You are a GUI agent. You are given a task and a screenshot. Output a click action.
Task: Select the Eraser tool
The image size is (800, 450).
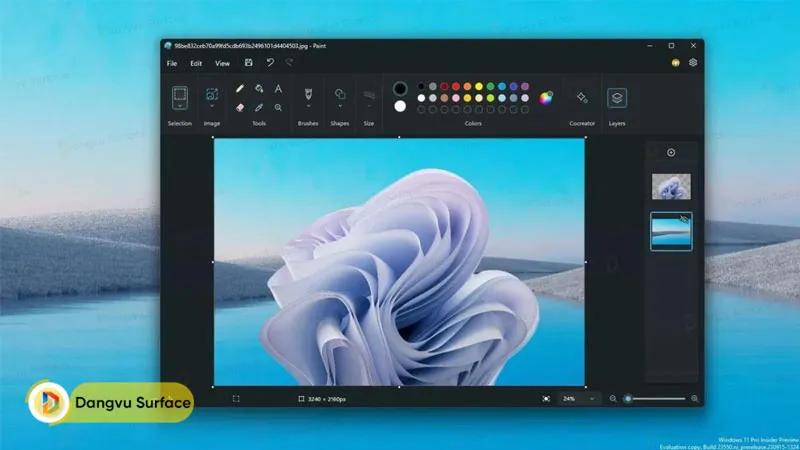click(x=240, y=108)
